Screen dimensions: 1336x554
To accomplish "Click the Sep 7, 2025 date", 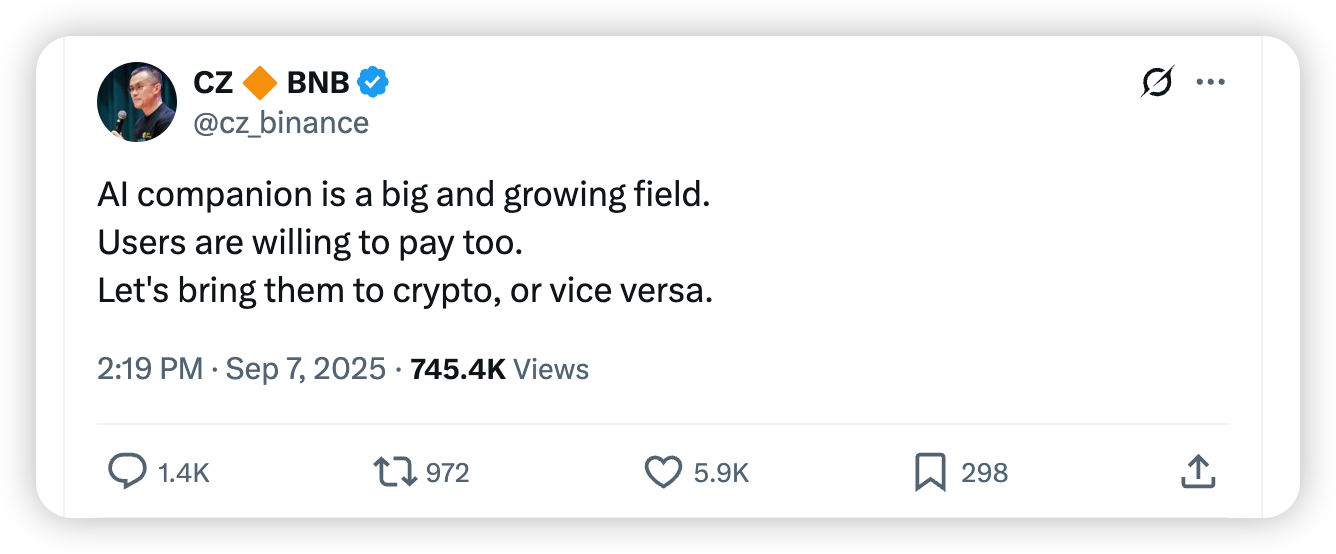I will (306, 369).
